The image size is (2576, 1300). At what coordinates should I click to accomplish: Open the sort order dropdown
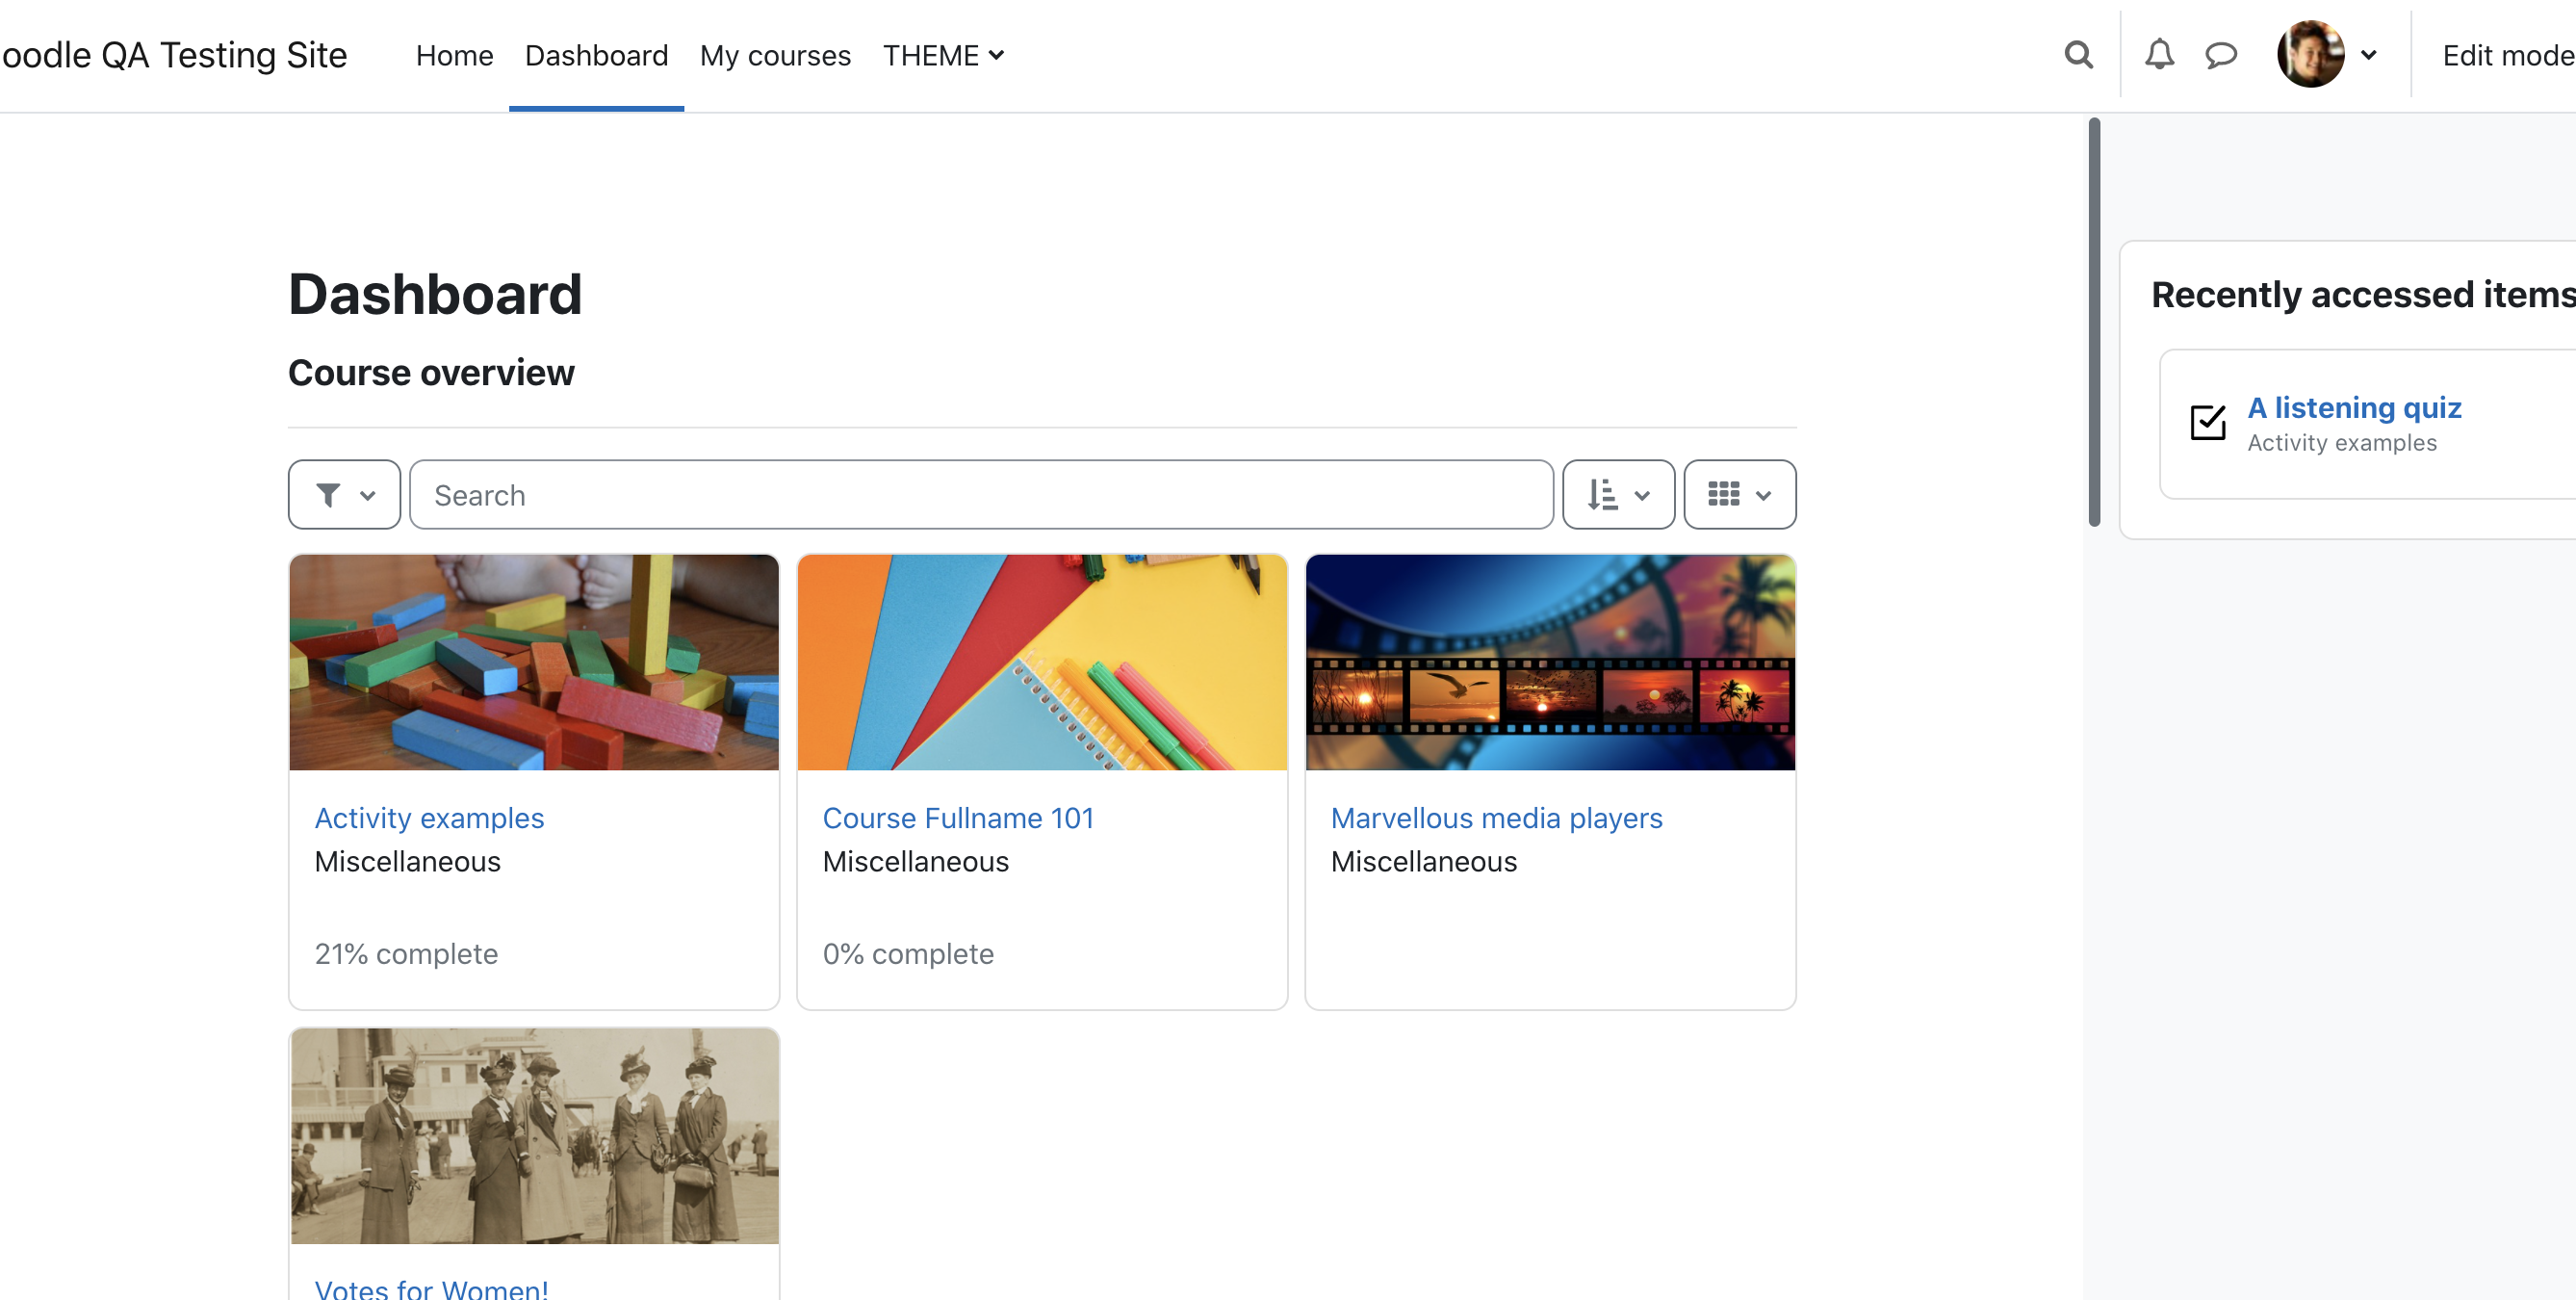pyautogui.click(x=1618, y=495)
